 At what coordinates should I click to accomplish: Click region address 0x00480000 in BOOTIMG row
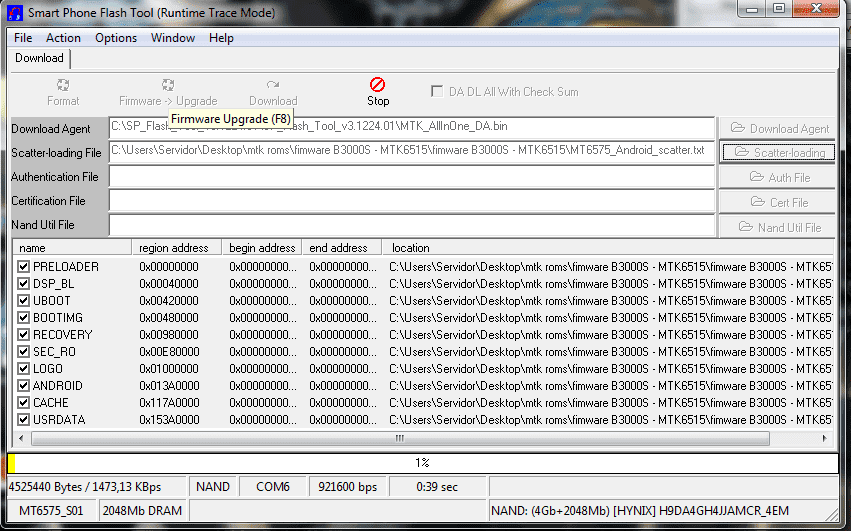click(169, 318)
